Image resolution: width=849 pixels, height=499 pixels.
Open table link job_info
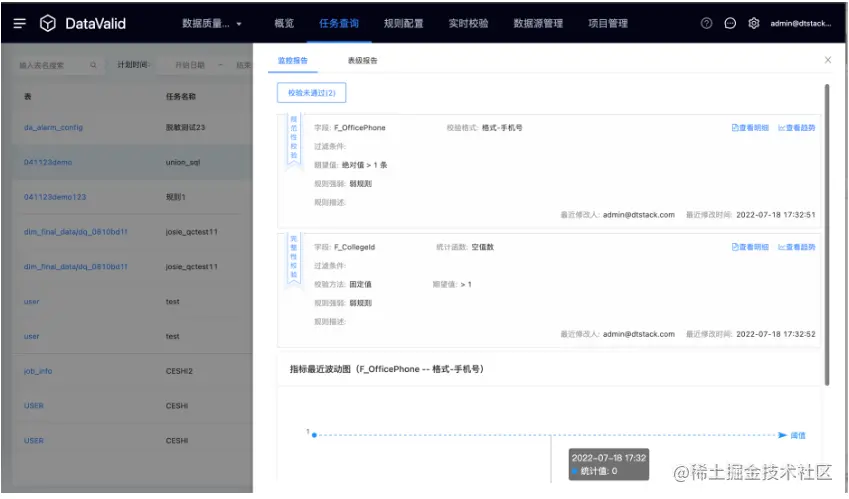tap(38, 371)
